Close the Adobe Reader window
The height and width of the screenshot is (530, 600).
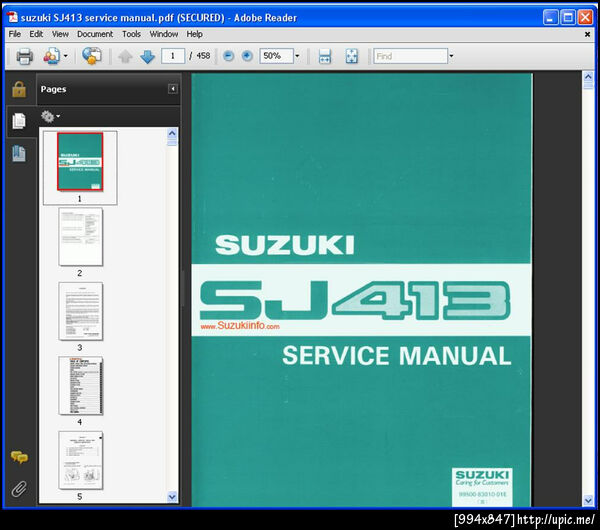coord(585,18)
